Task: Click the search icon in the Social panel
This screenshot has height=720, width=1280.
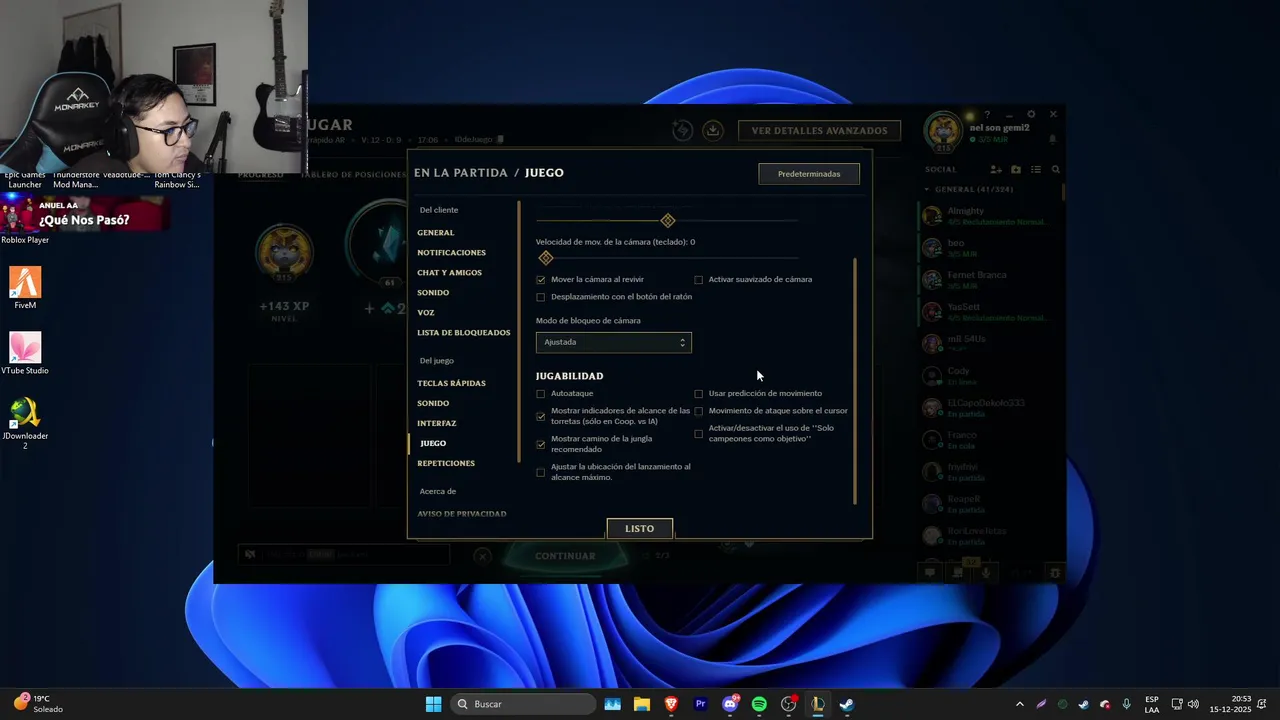Action: coord(1055,170)
